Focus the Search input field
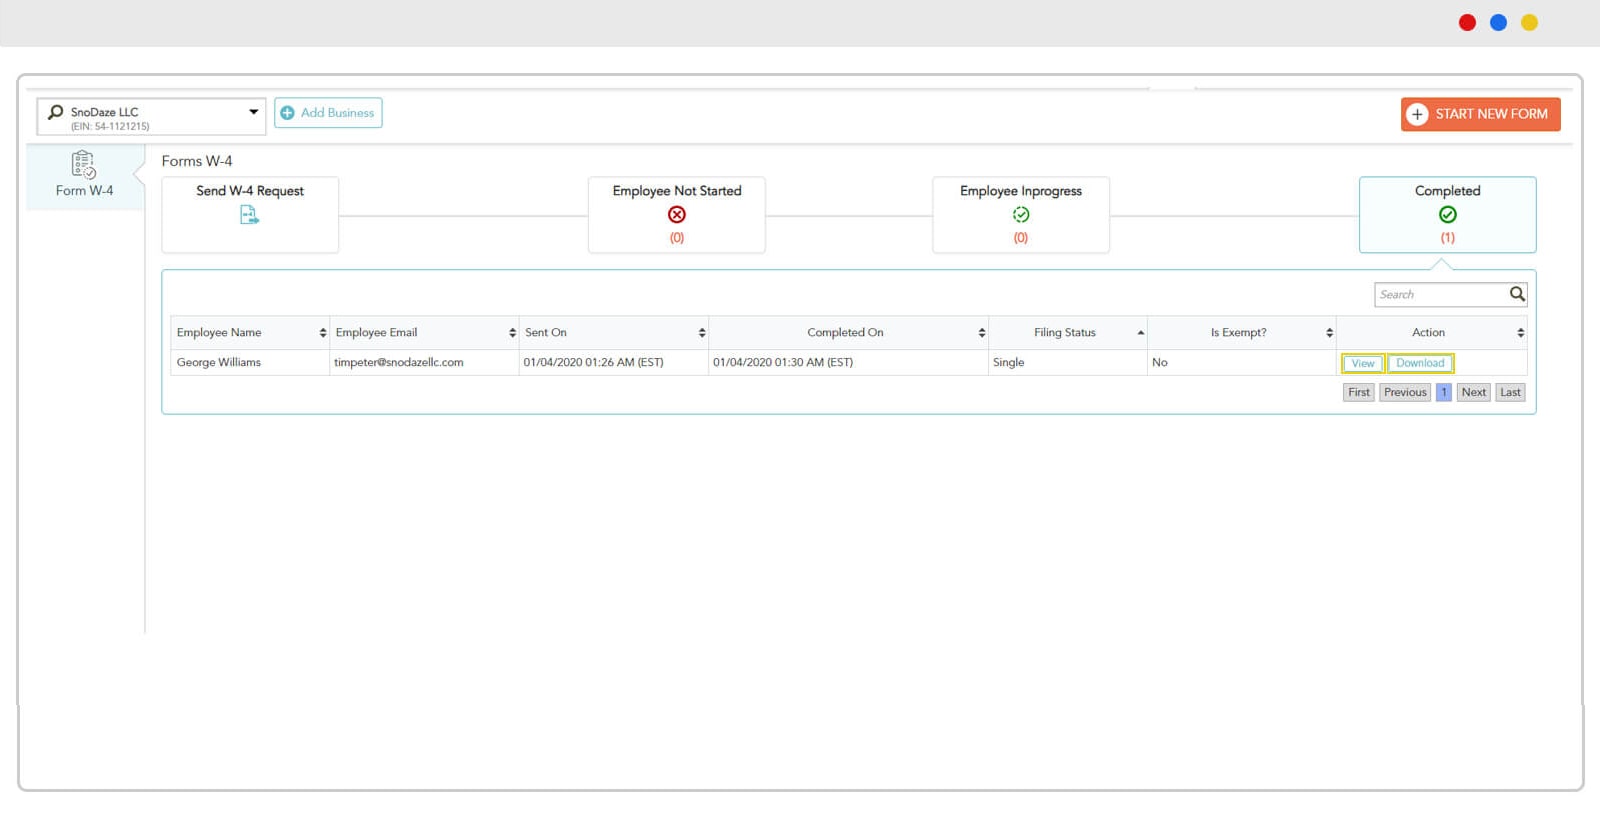The height and width of the screenshot is (833, 1600). click(x=1440, y=295)
